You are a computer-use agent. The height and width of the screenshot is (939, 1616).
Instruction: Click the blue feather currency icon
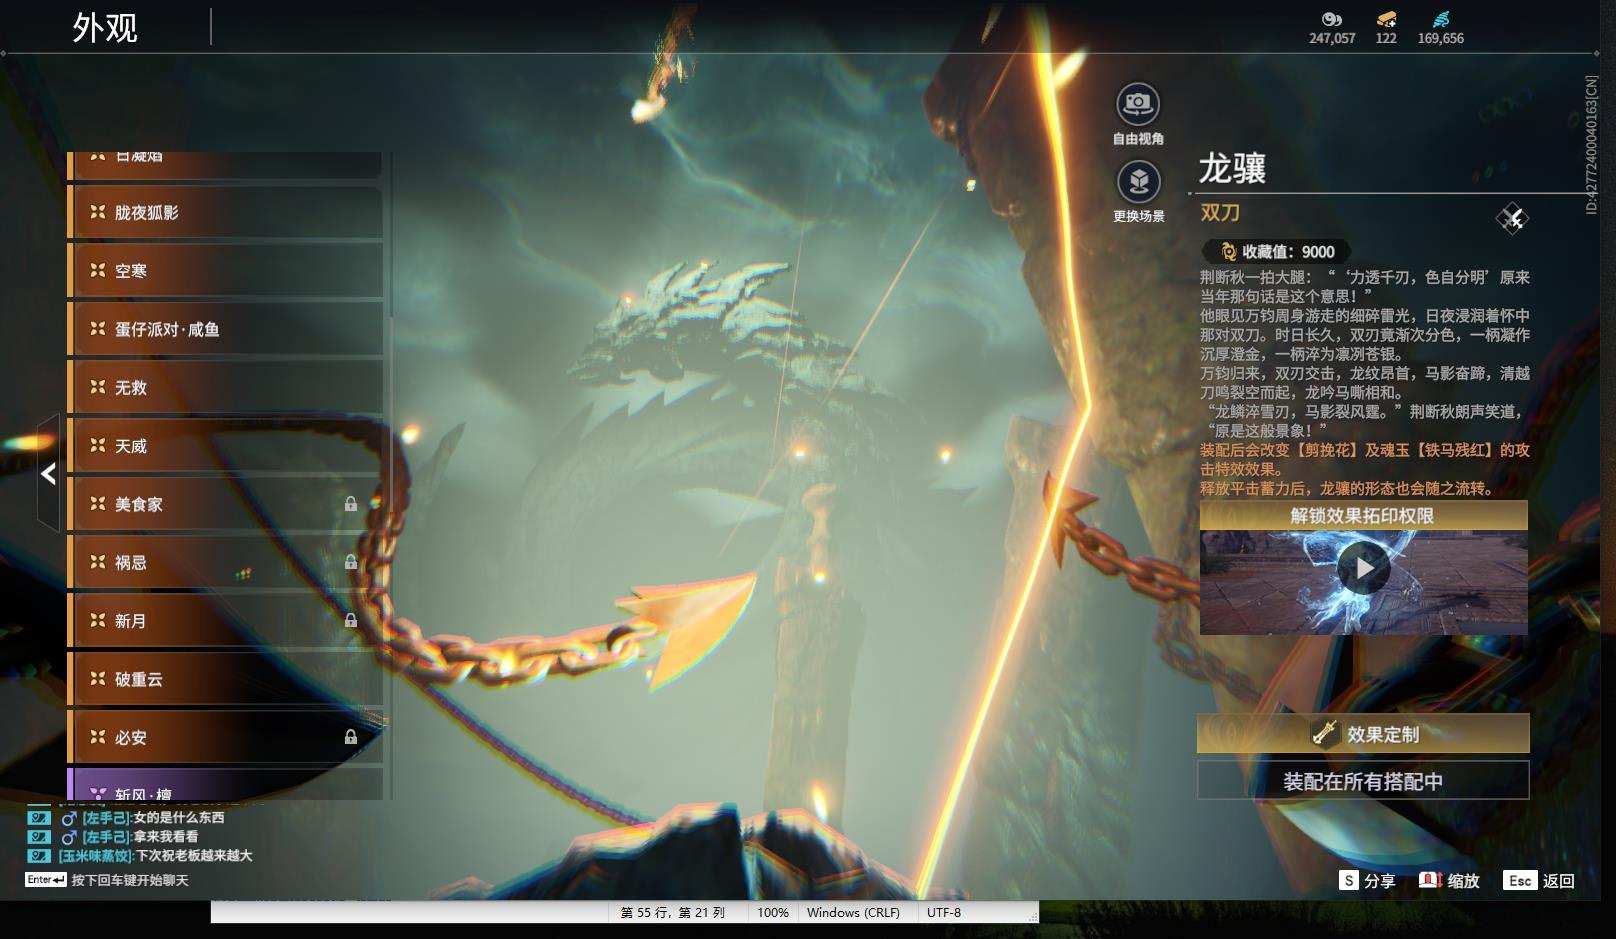tap(1440, 19)
